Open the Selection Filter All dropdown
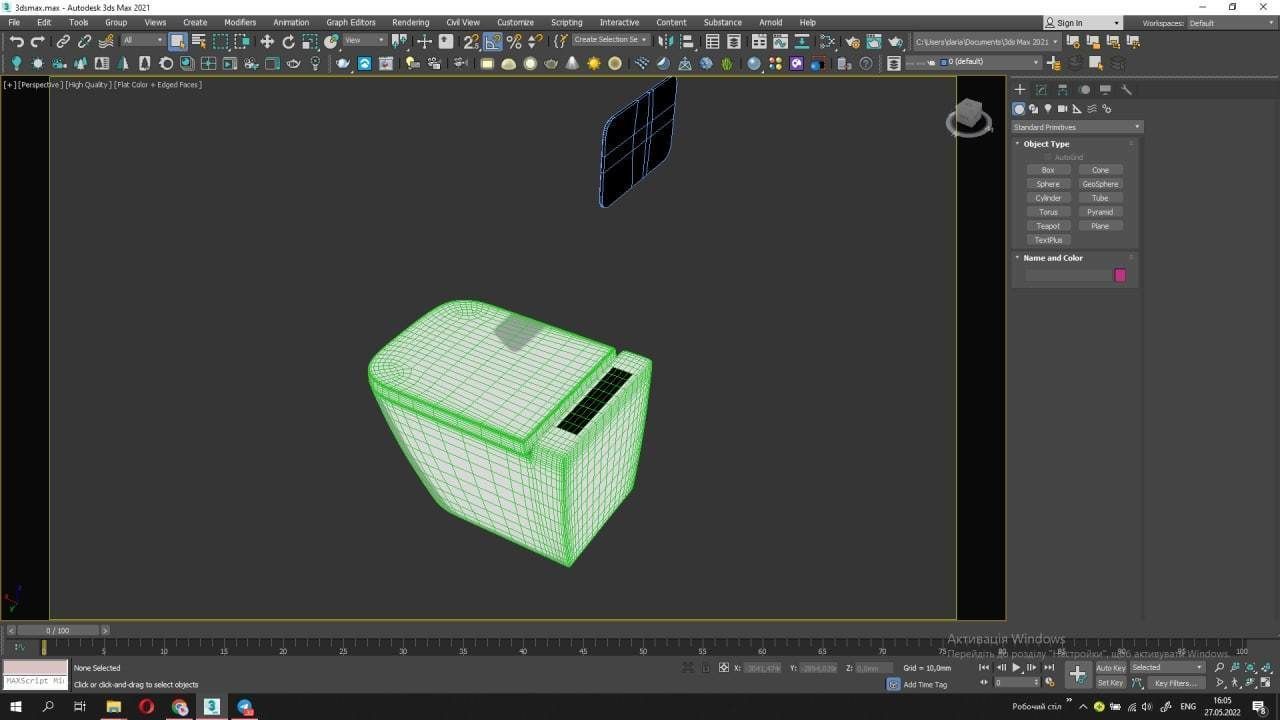Viewport: 1280px width, 720px height. click(143, 40)
